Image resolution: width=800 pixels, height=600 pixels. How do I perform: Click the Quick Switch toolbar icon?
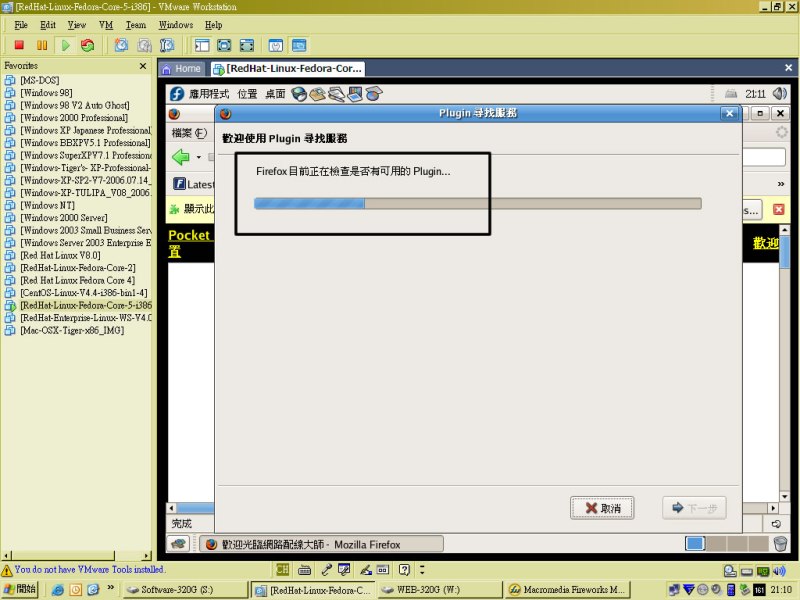(247, 45)
